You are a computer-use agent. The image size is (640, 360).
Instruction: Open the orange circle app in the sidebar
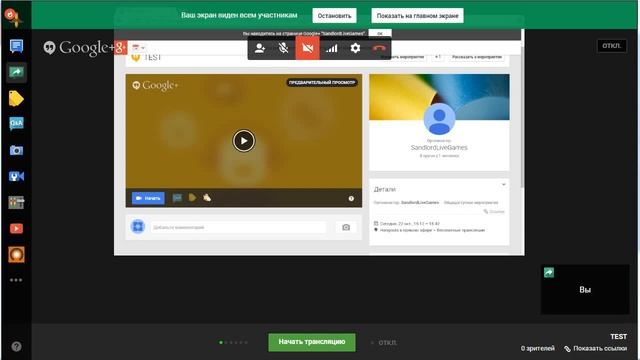[16, 254]
